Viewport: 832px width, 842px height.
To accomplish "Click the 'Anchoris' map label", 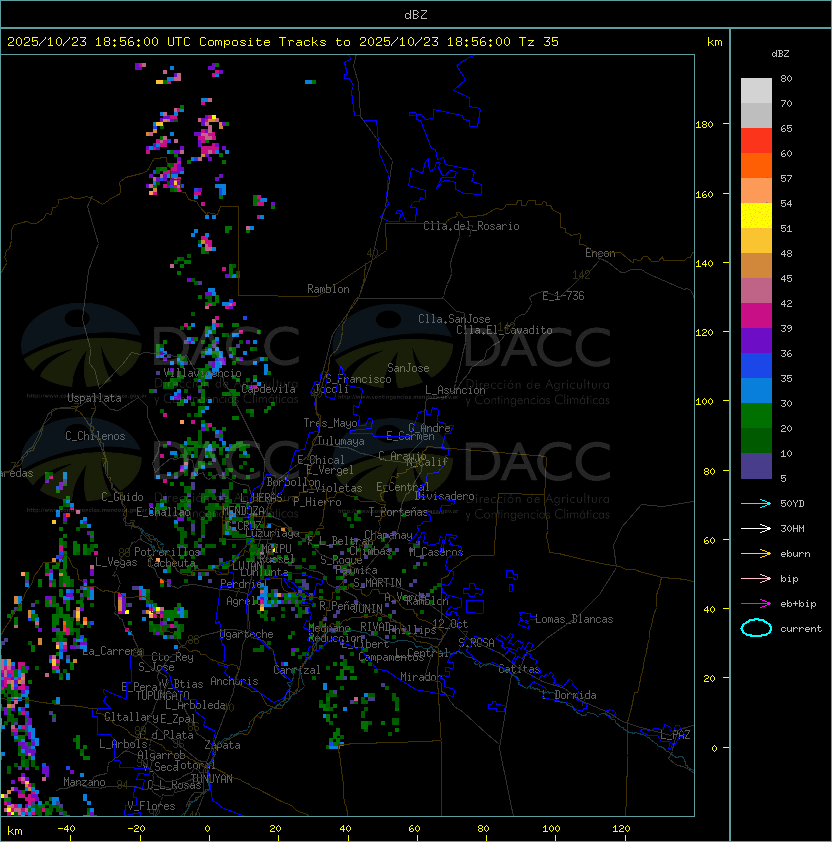I will (234, 681).
